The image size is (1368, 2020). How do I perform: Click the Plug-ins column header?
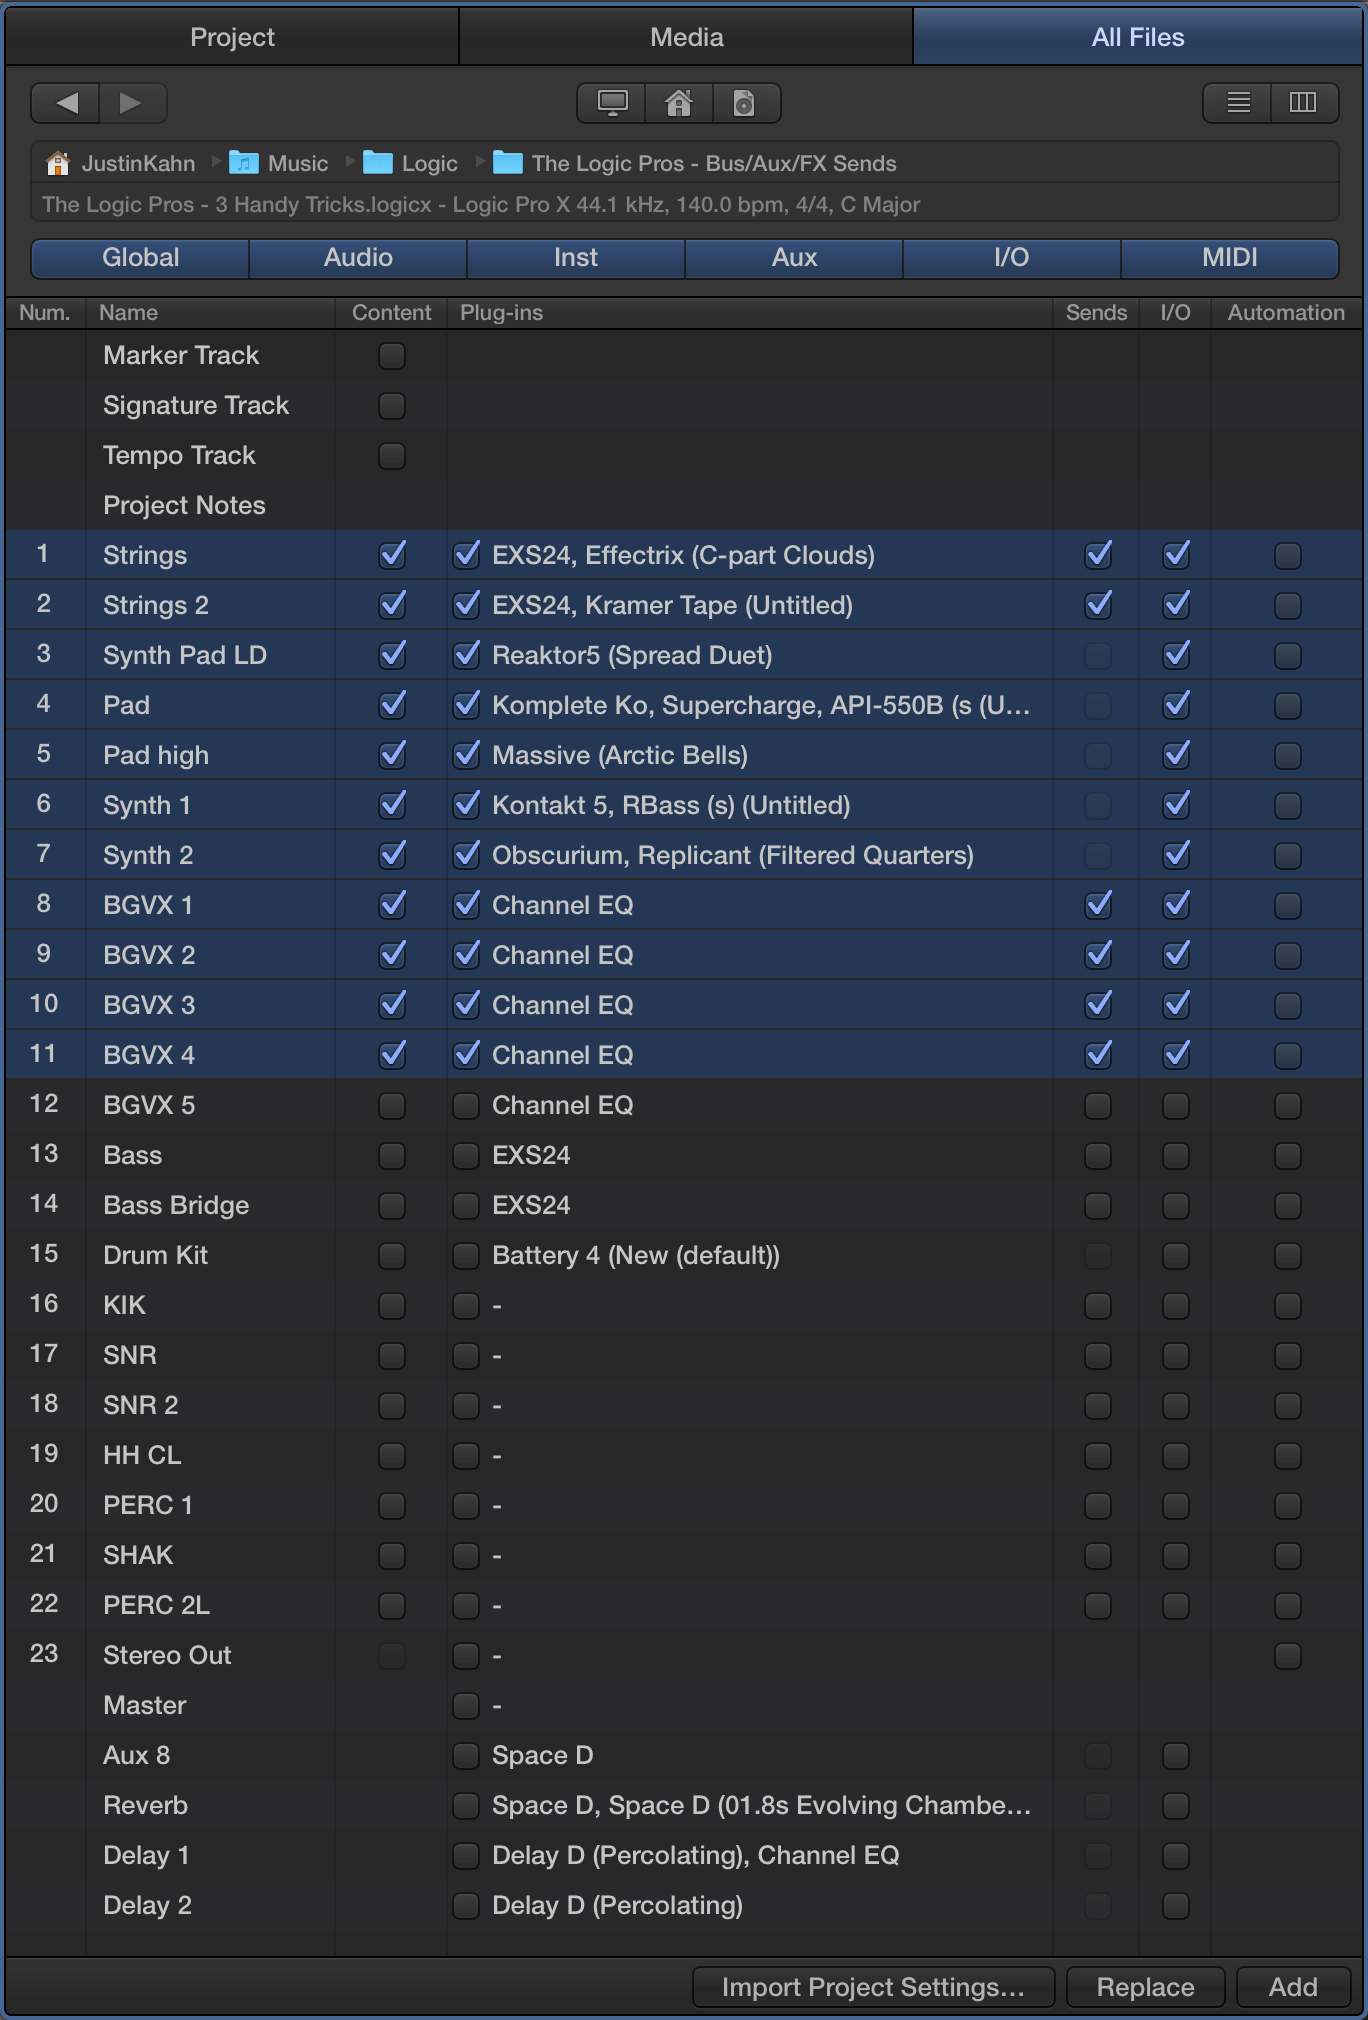749,313
